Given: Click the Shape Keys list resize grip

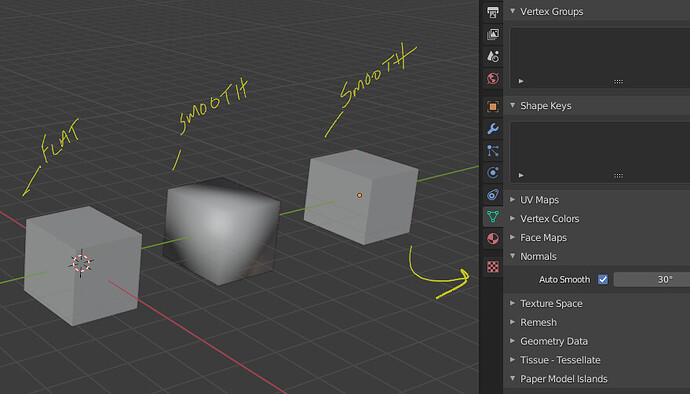Looking at the screenshot, I should pos(618,176).
